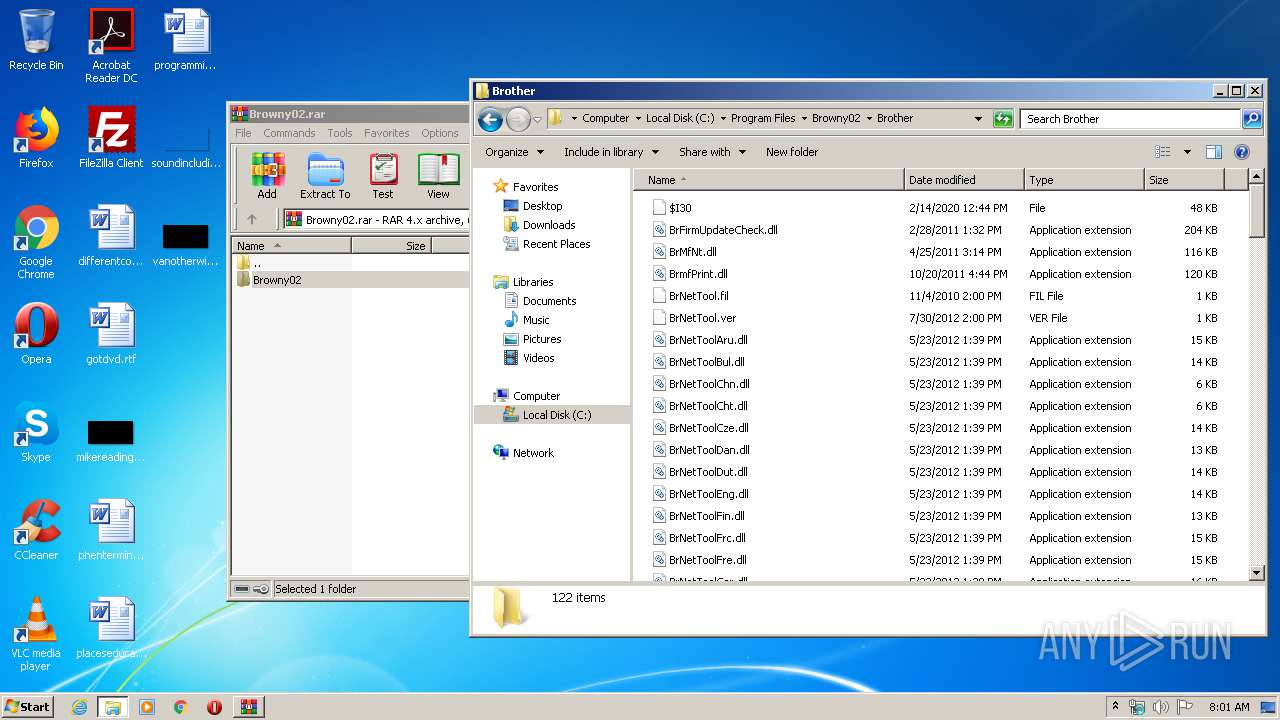Toggle the preview pane icon
The height and width of the screenshot is (720, 1280).
(1213, 152)
